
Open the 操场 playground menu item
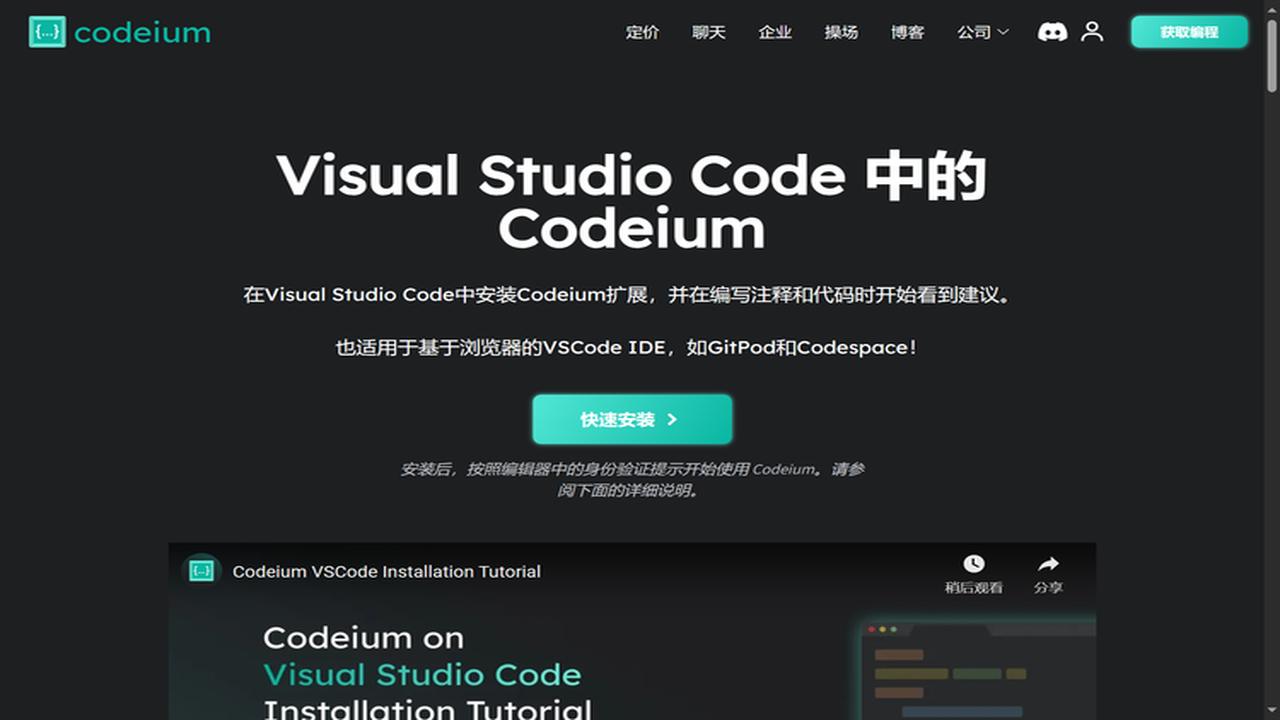(841, 32)
